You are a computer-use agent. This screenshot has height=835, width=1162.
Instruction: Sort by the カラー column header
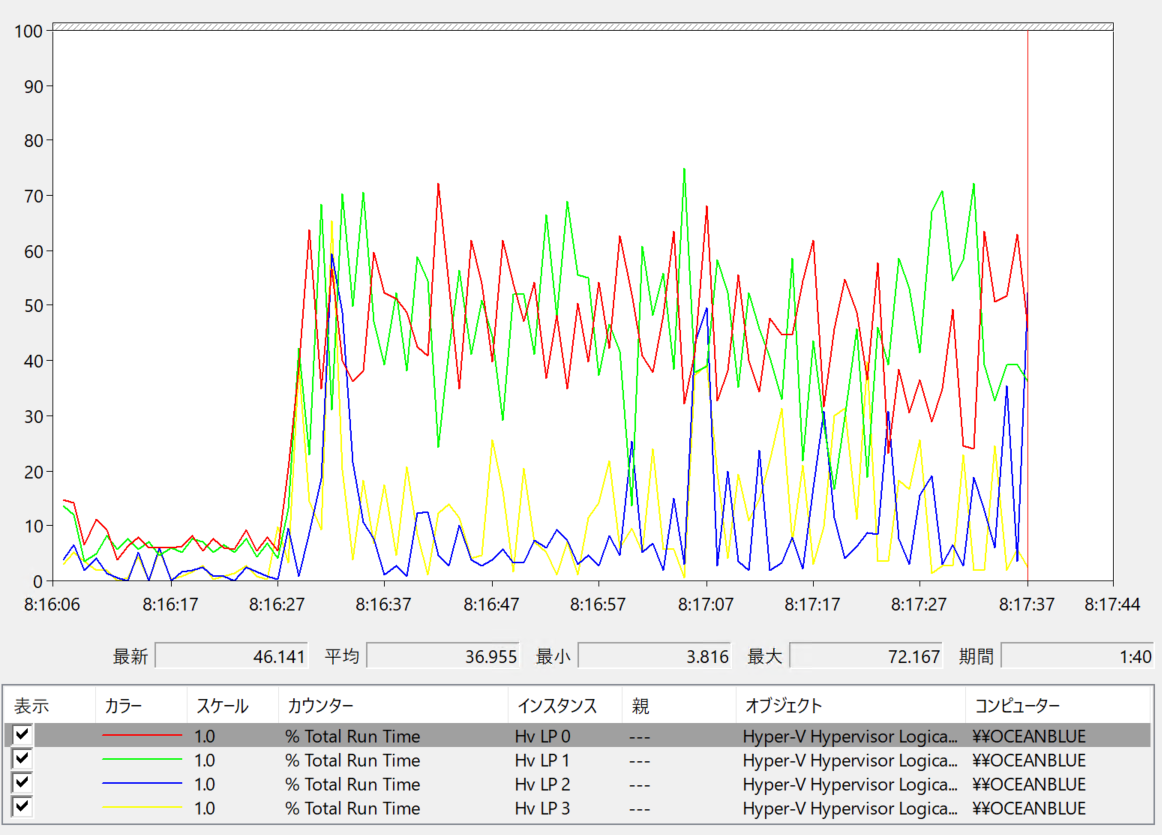click(141, 705)
